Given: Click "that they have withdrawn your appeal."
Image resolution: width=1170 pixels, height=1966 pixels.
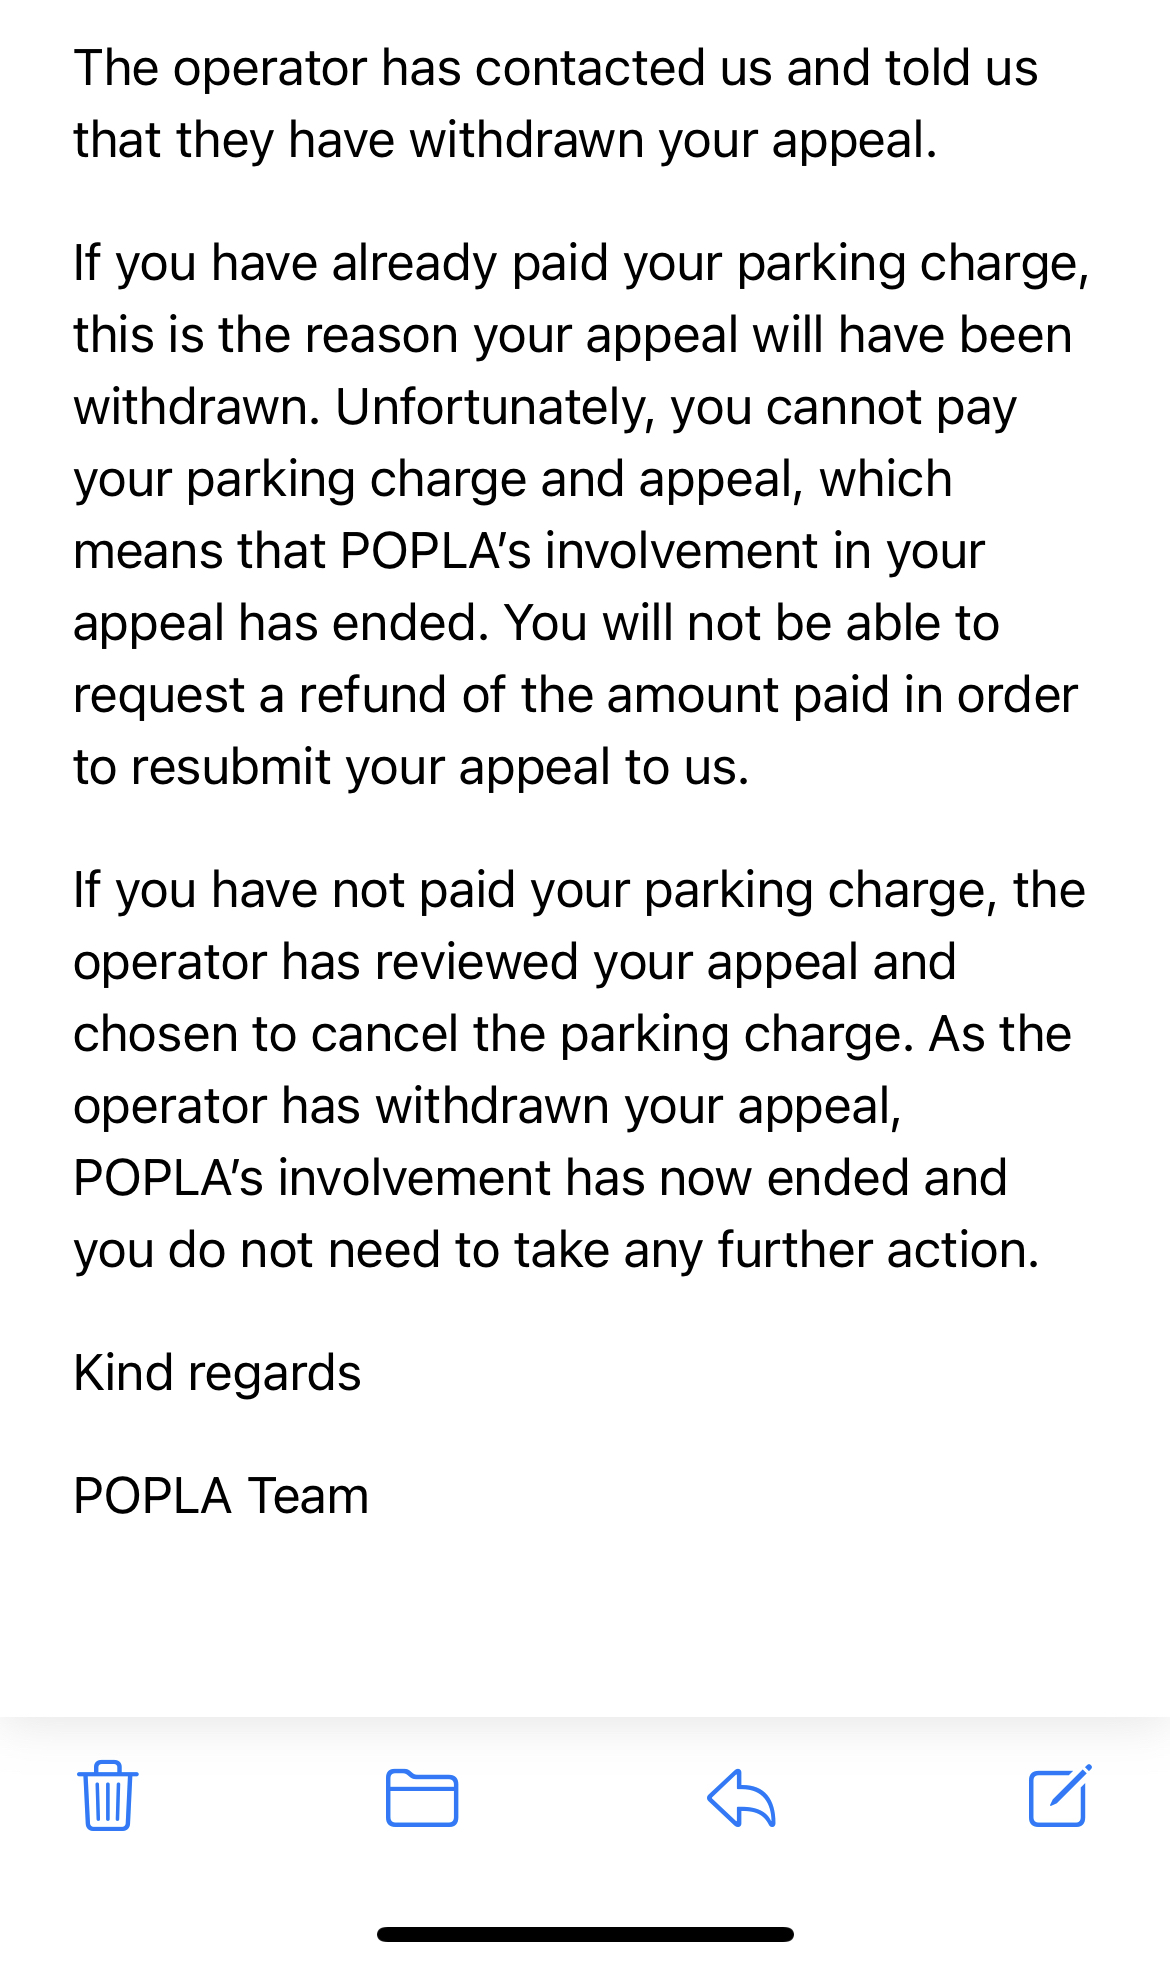Looking at the screenshot, I should click(505, 140).
